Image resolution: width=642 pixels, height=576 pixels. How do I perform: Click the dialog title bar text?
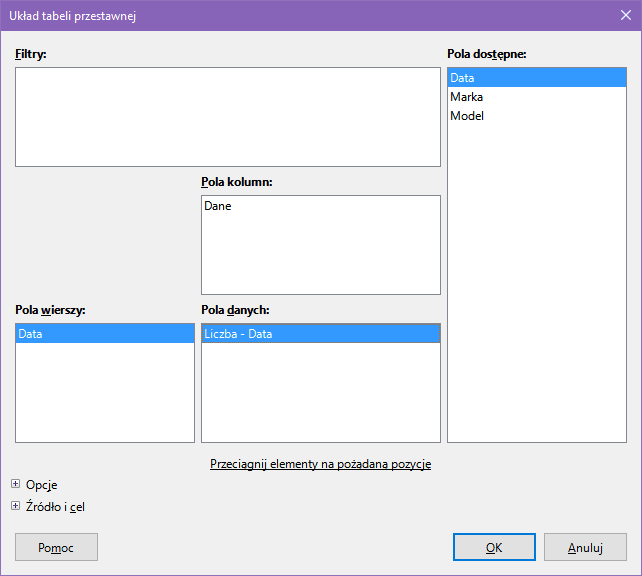point(73,15)
